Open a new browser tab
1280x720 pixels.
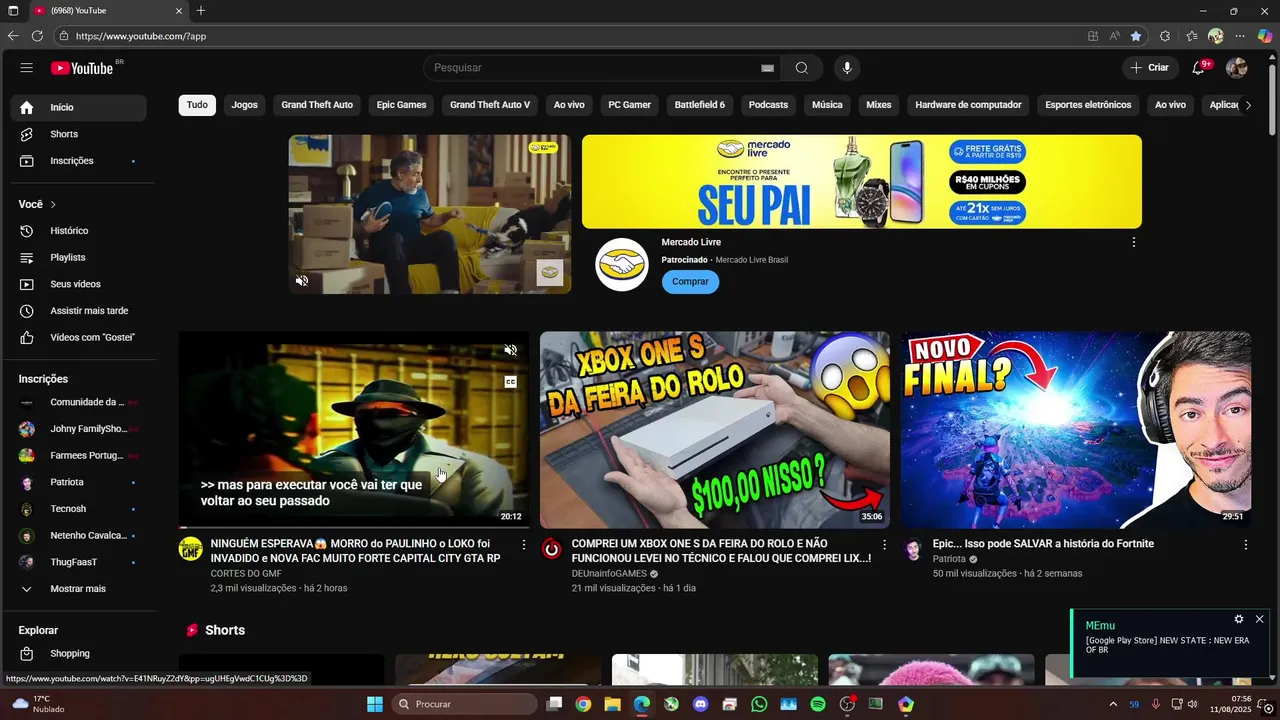point(201,11)
